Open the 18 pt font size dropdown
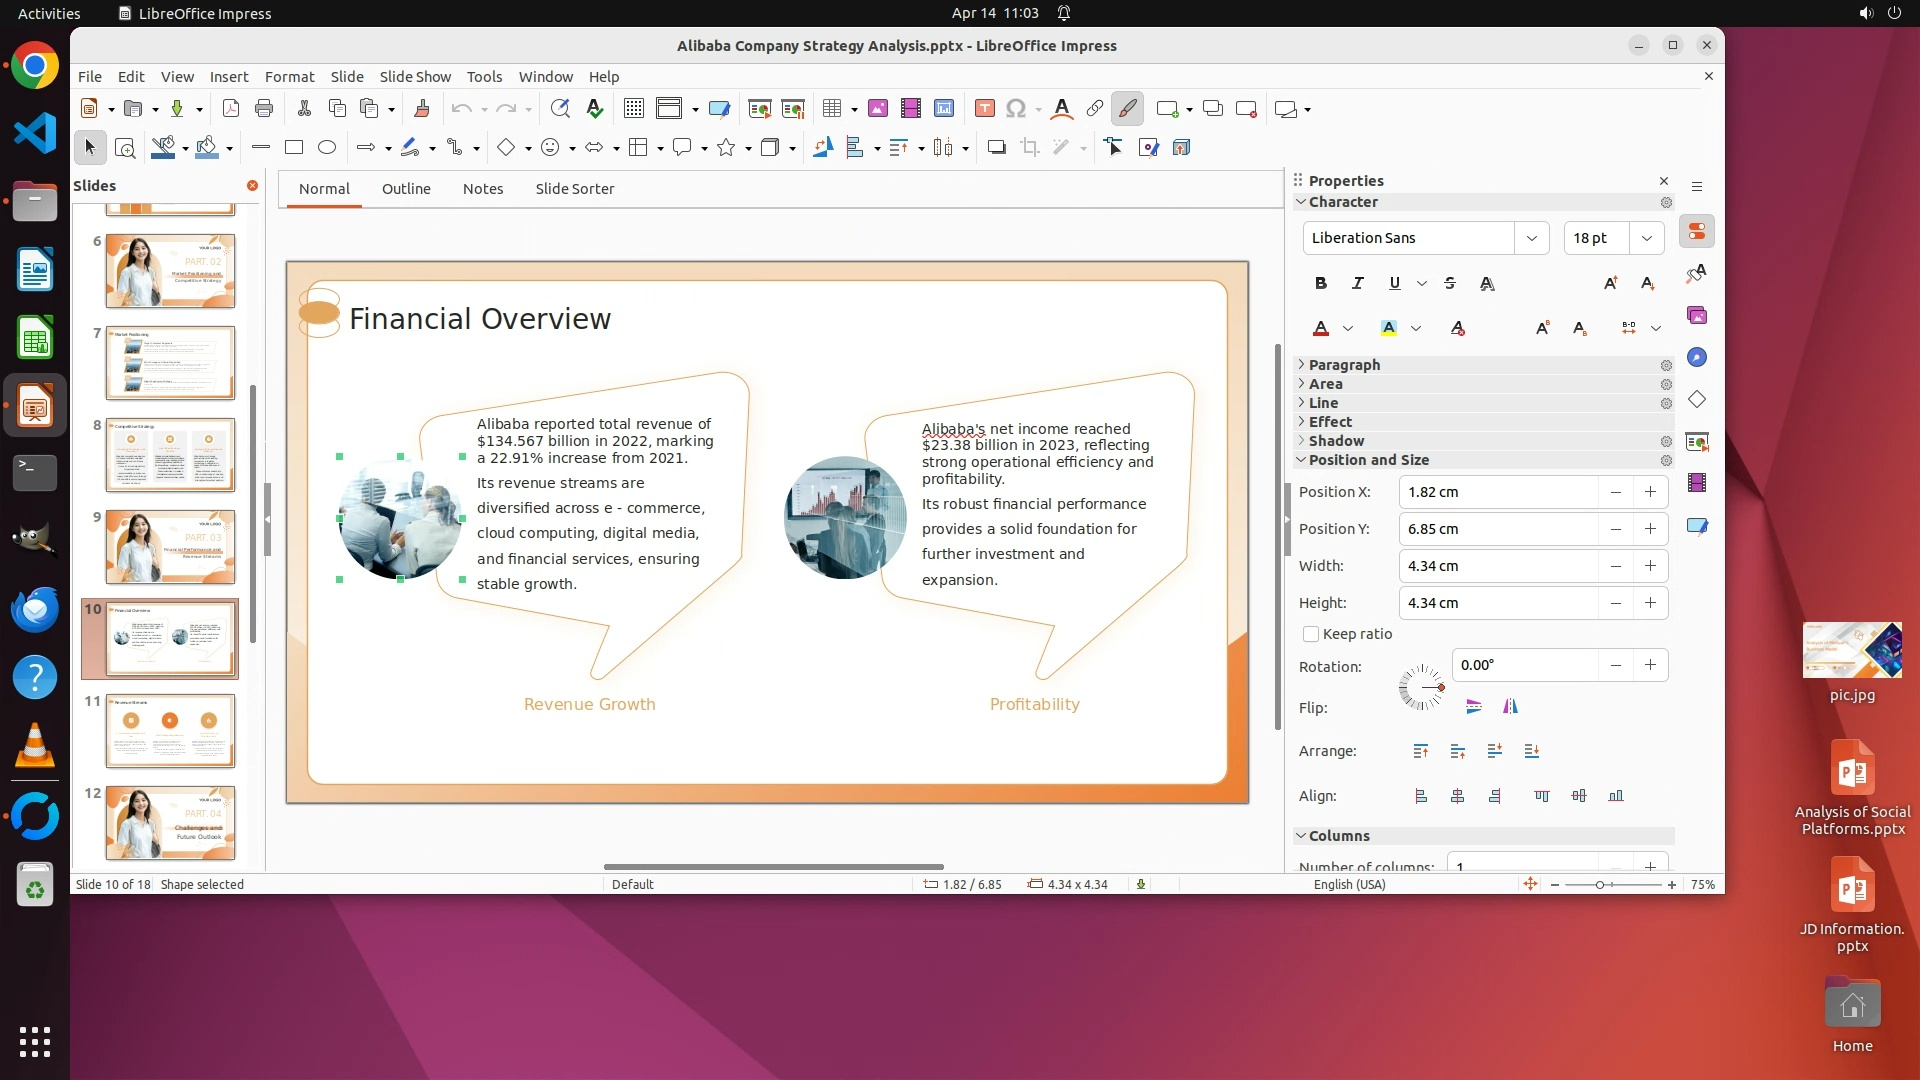This screenshot has height=1080, width=1920. pos(1646,238)
